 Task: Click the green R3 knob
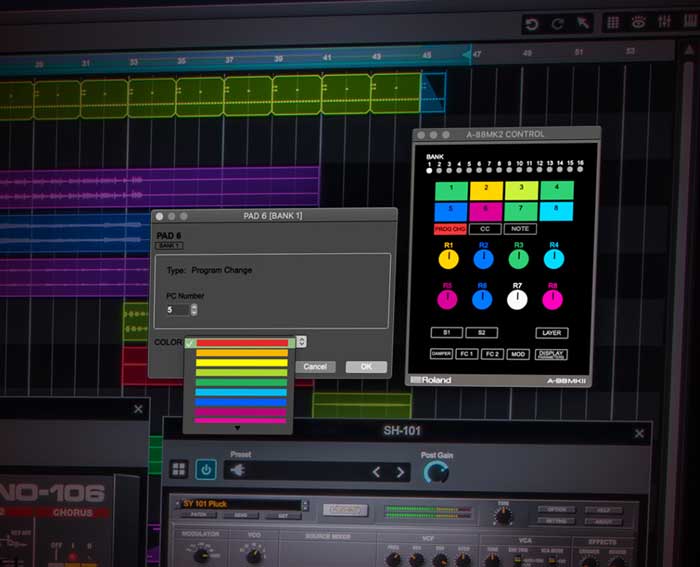[x=518, y=259]
